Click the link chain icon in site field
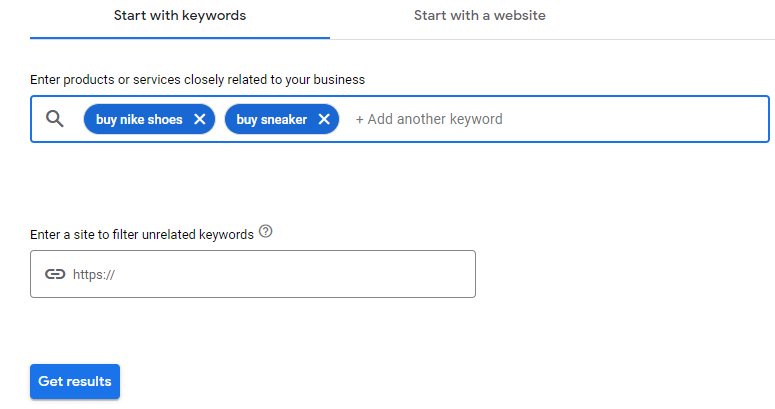This screenshot has height=409, width=775. 55,274
